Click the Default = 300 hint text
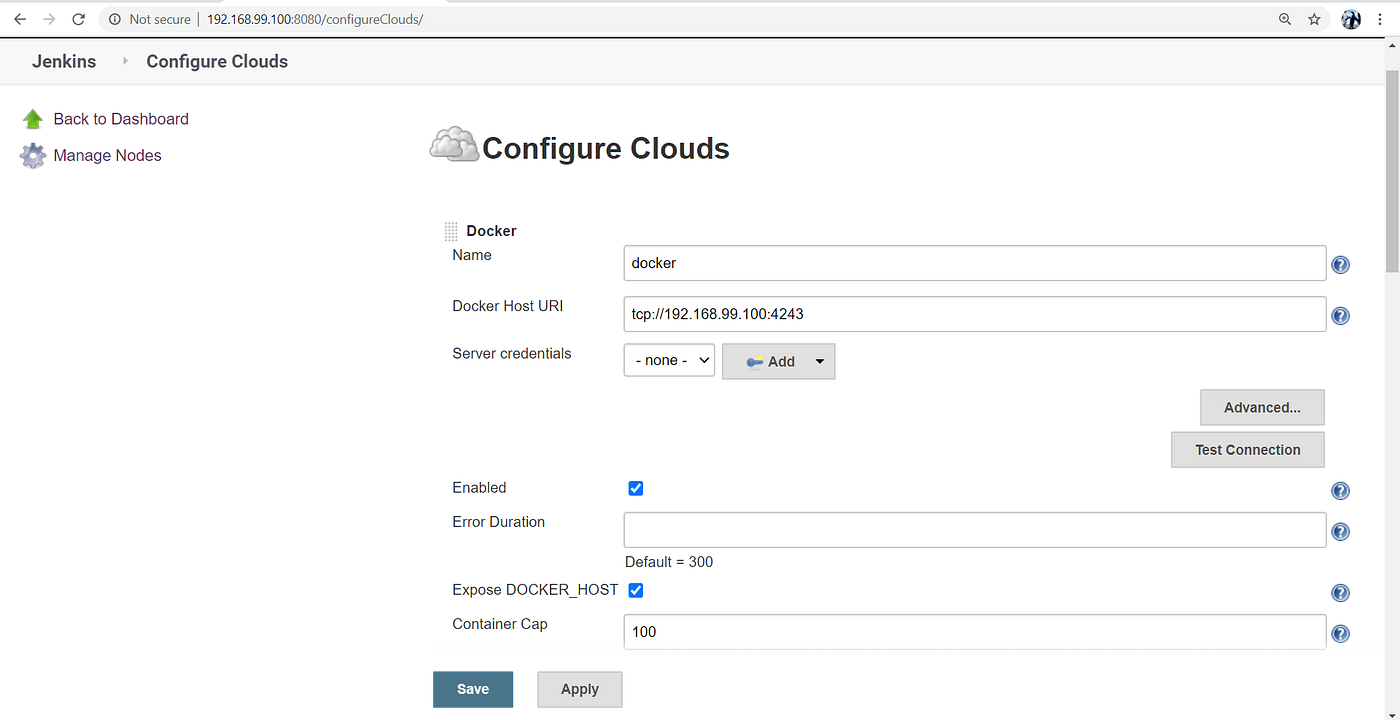Screen dimensions: 1400x720 point(669,562)
